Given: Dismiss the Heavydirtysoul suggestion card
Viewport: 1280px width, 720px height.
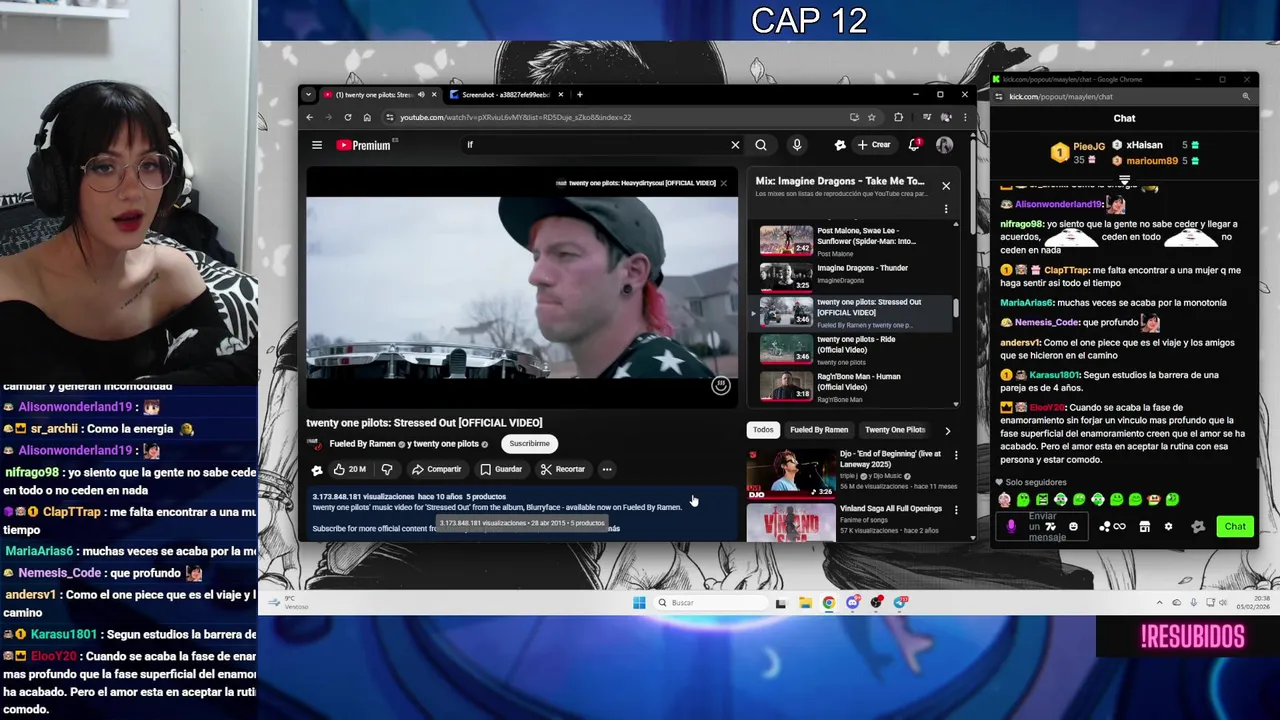Looking at the screenshot, I should point(724,183).
